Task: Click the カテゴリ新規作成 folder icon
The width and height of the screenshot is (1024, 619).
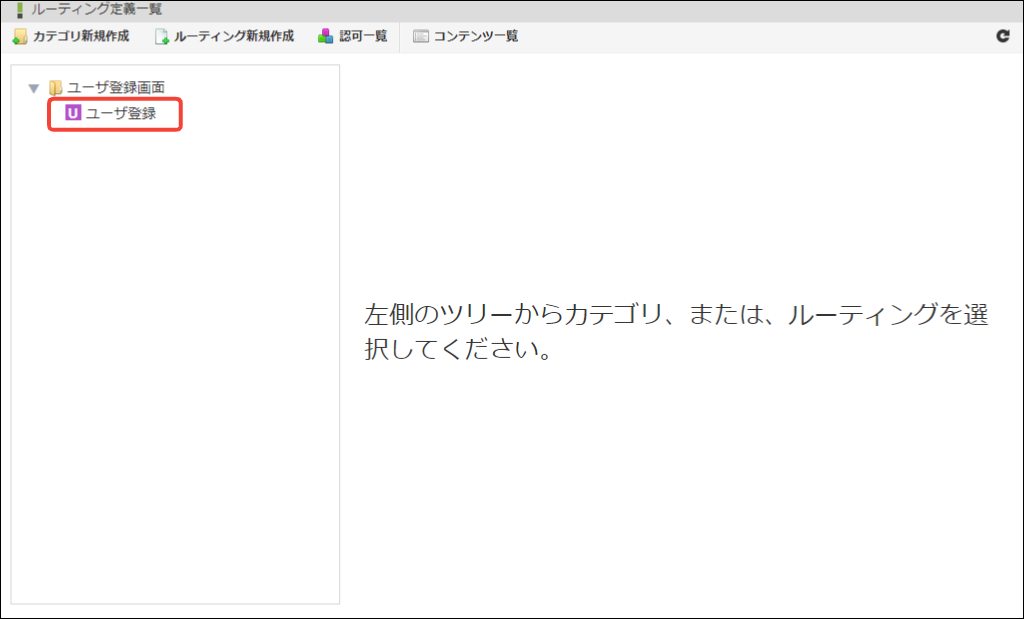Action: [20, 37]
